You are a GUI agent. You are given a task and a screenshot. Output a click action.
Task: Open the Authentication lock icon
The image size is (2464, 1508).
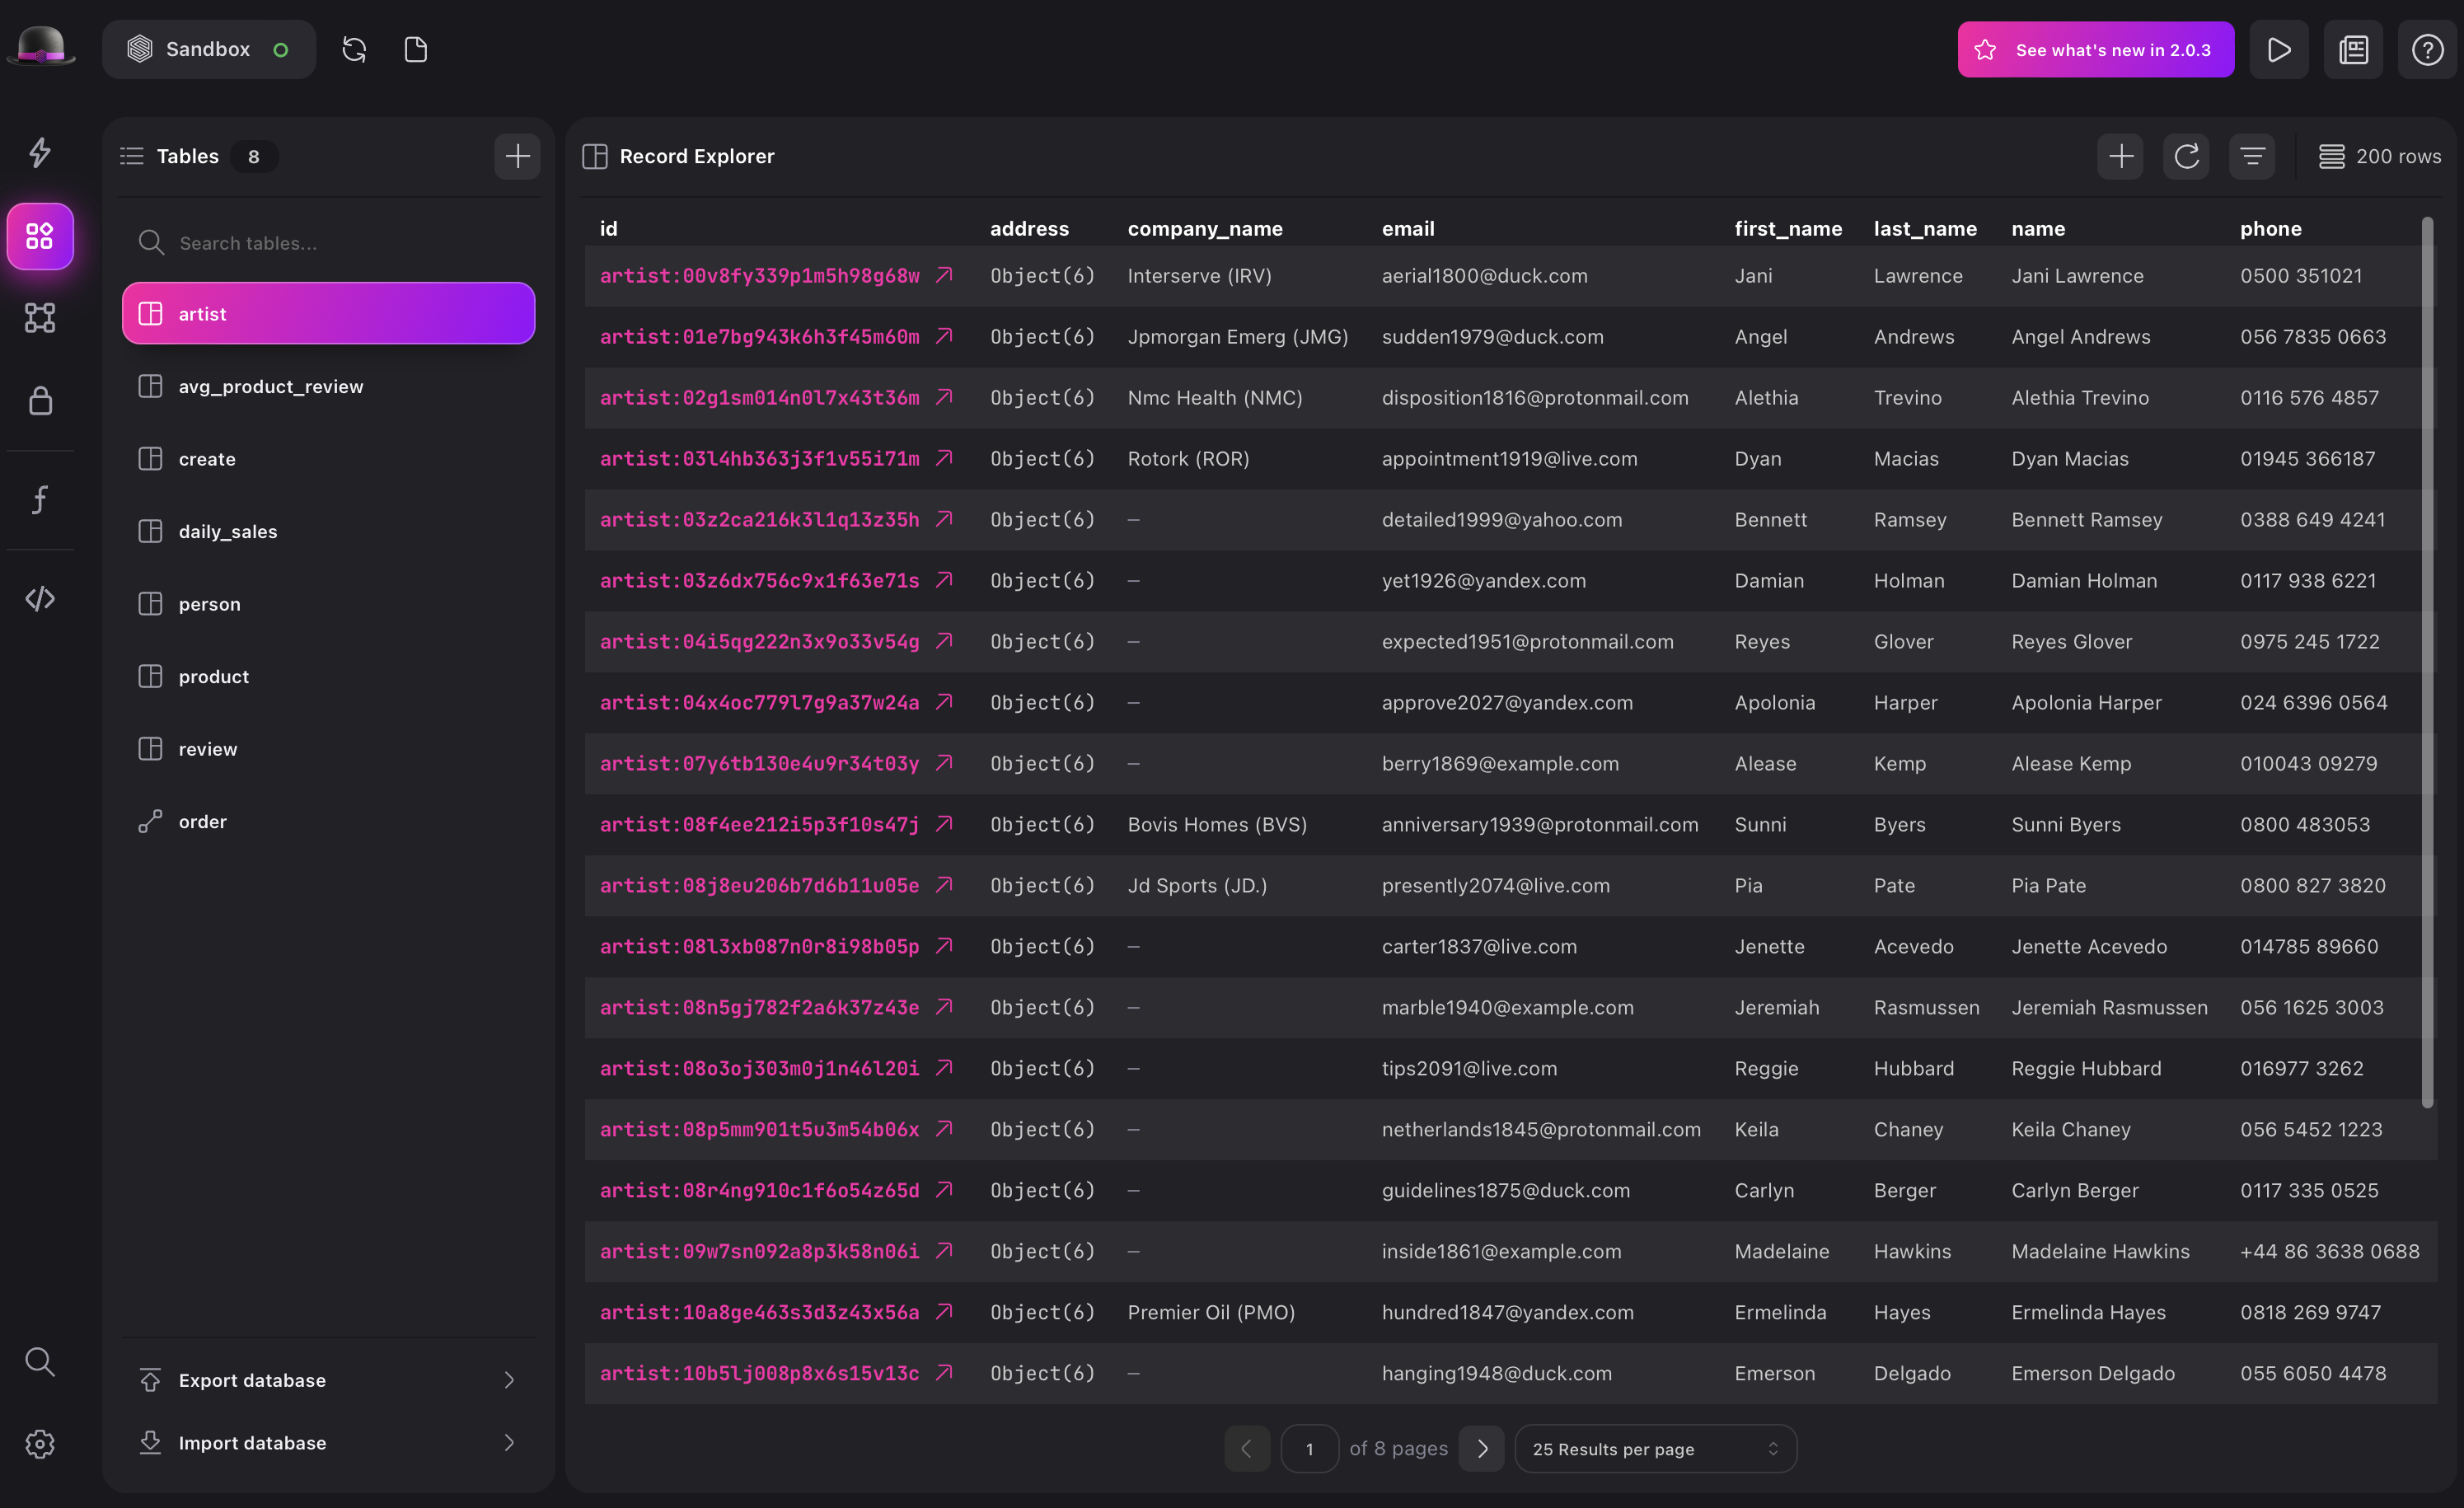(40, 400)
